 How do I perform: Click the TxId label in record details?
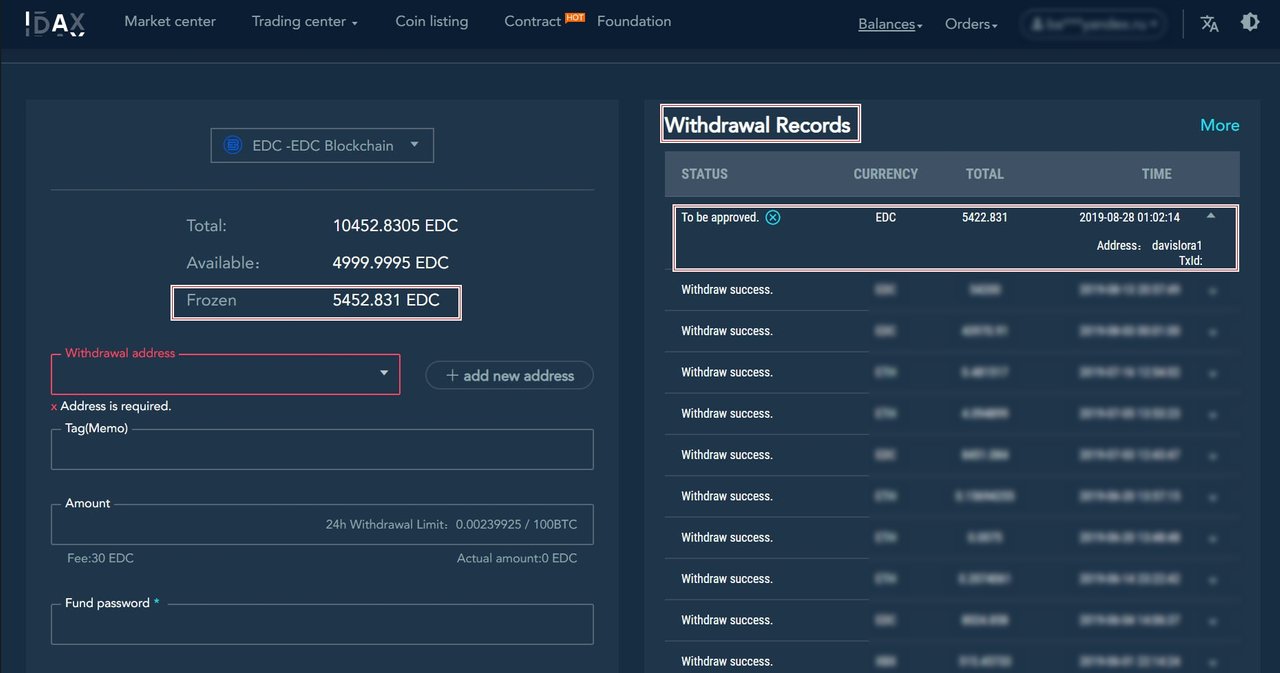1191,261
